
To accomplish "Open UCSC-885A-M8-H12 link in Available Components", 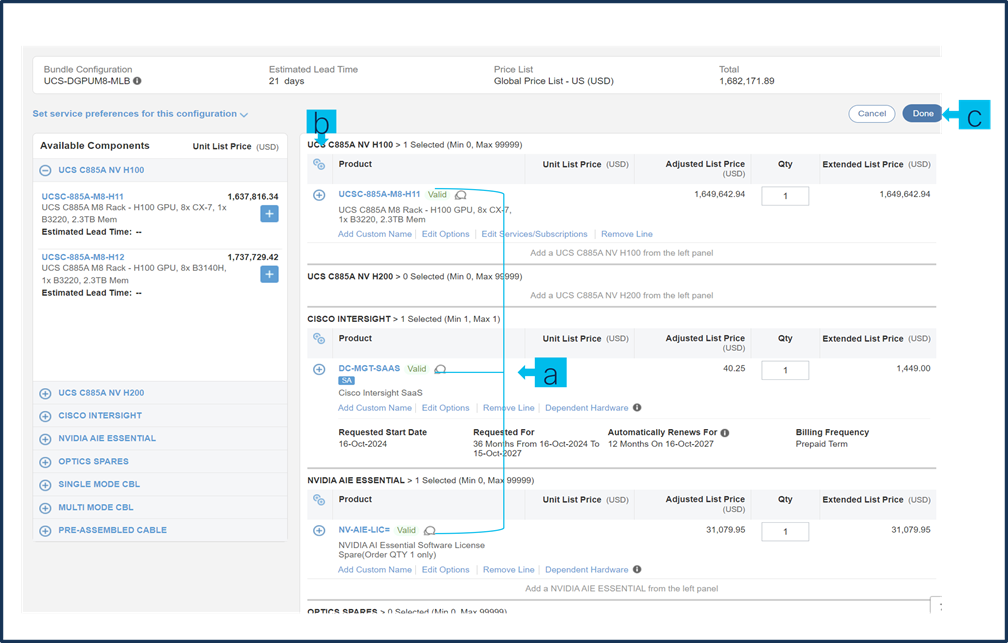I will [83, 257].
